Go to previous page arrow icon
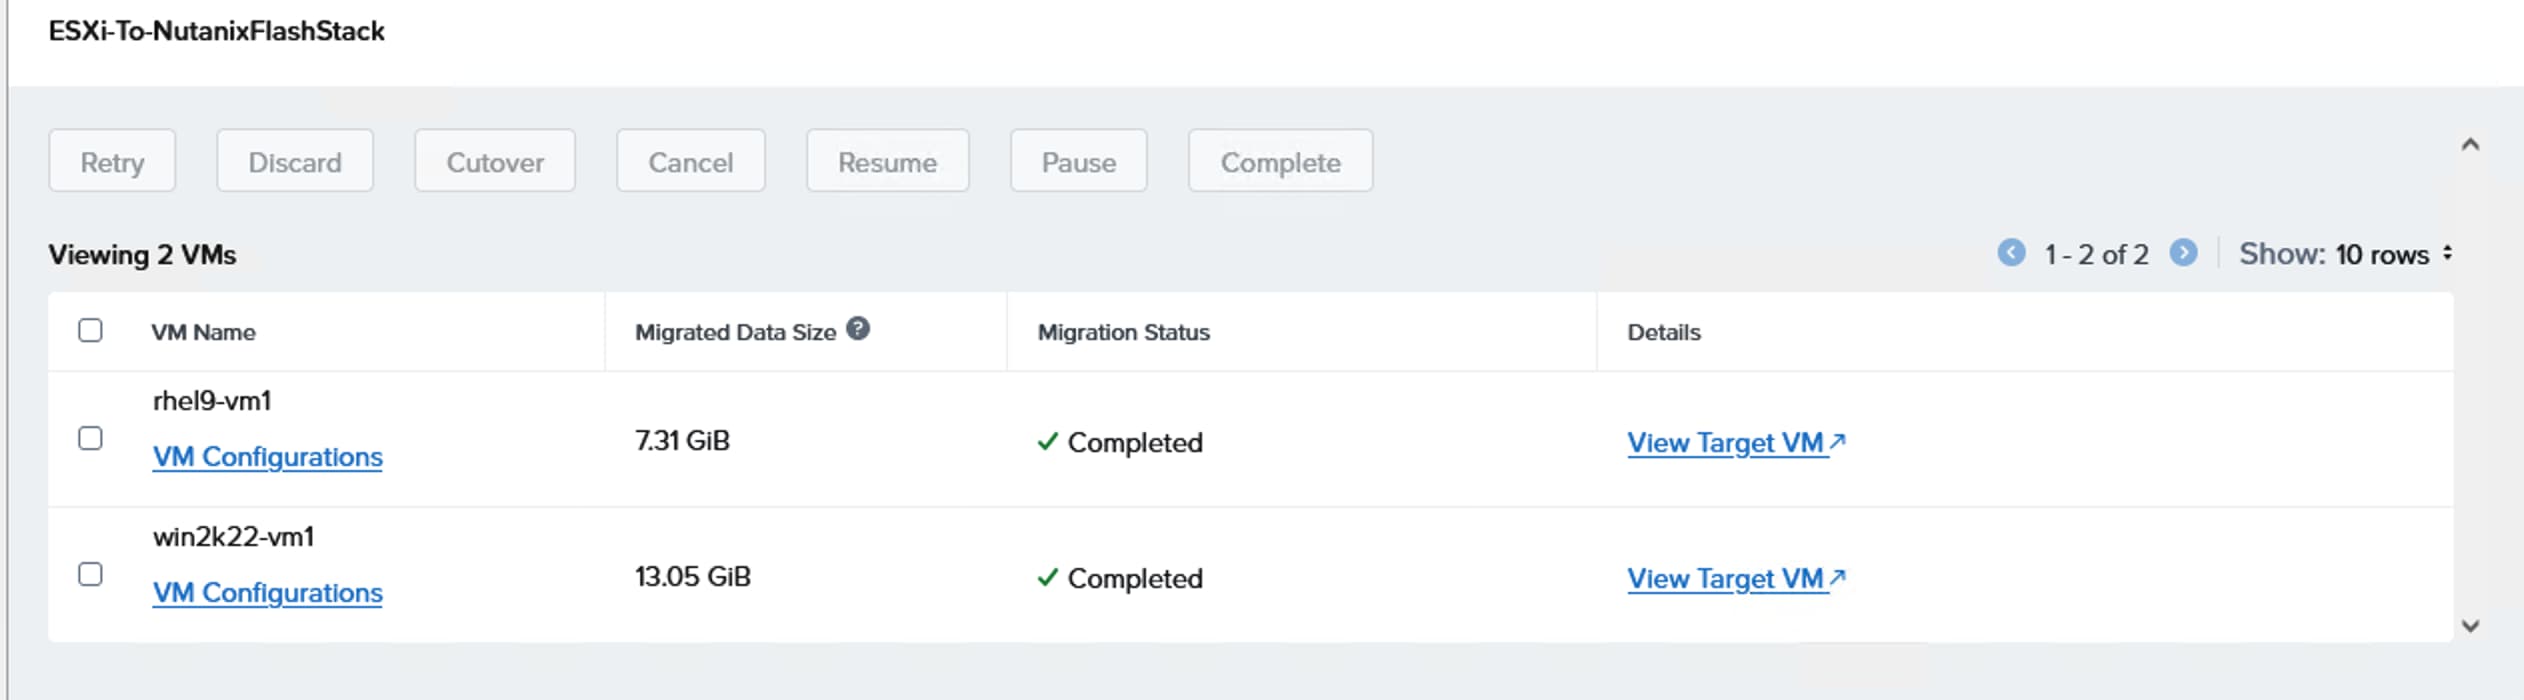The height and width of the screenshot is (700, 2524). tap(2011, 253)
